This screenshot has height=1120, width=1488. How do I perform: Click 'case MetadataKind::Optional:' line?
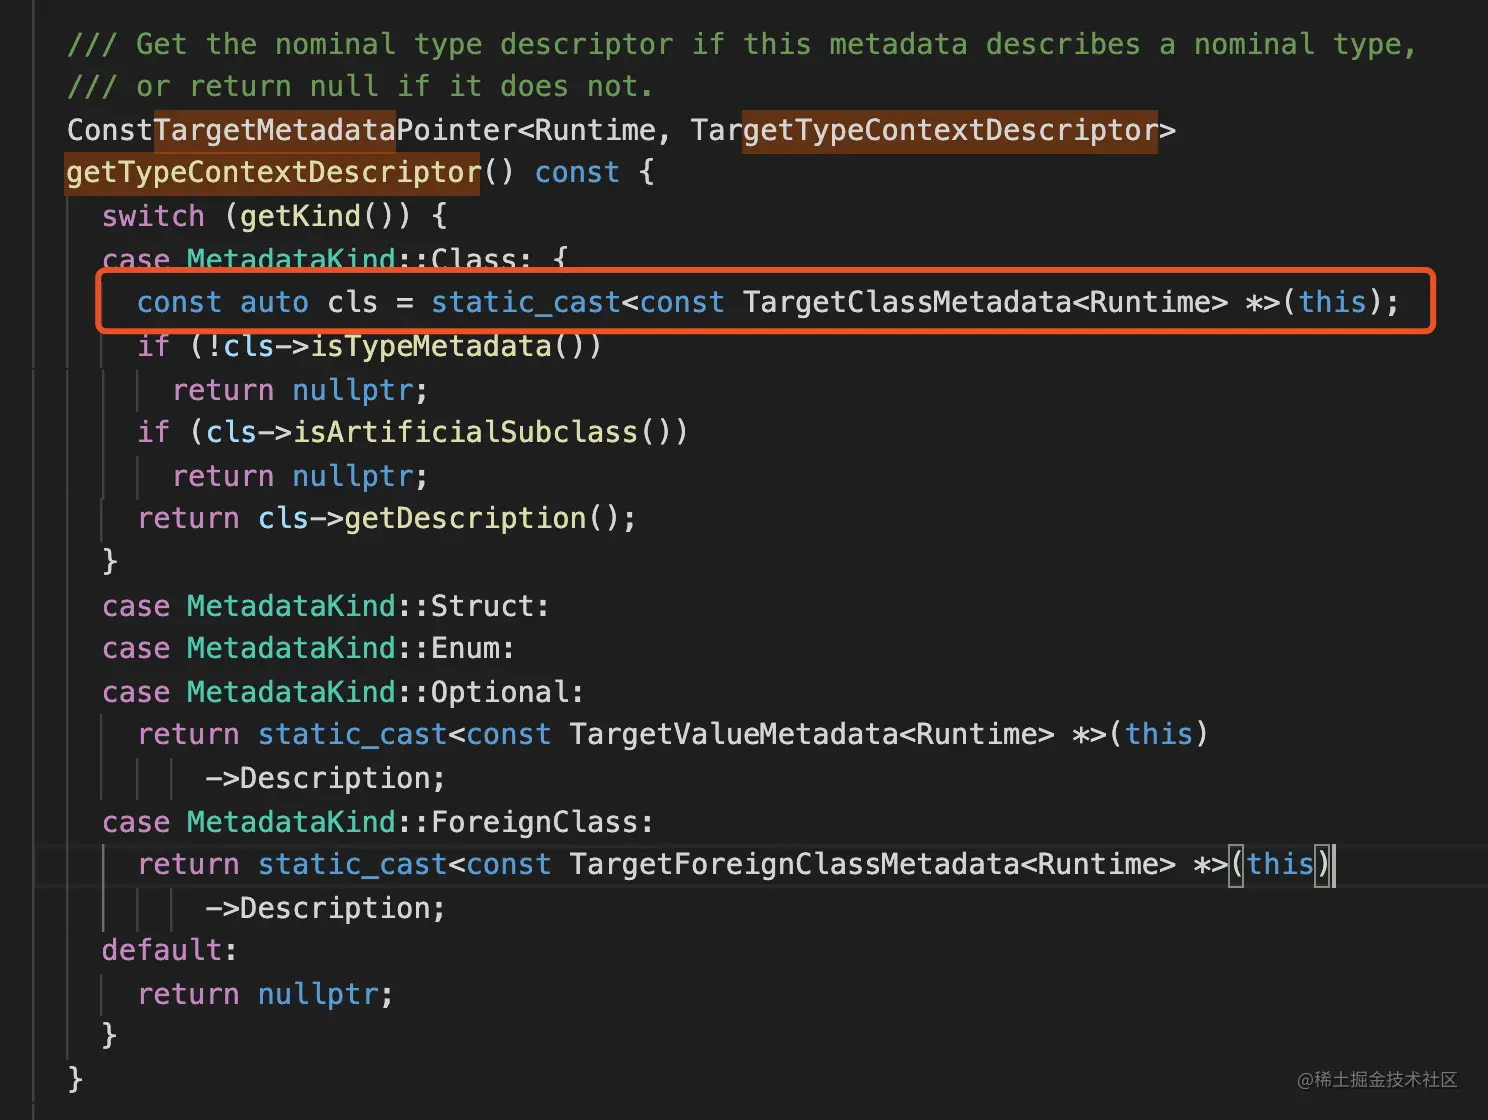tap(343, 692)
